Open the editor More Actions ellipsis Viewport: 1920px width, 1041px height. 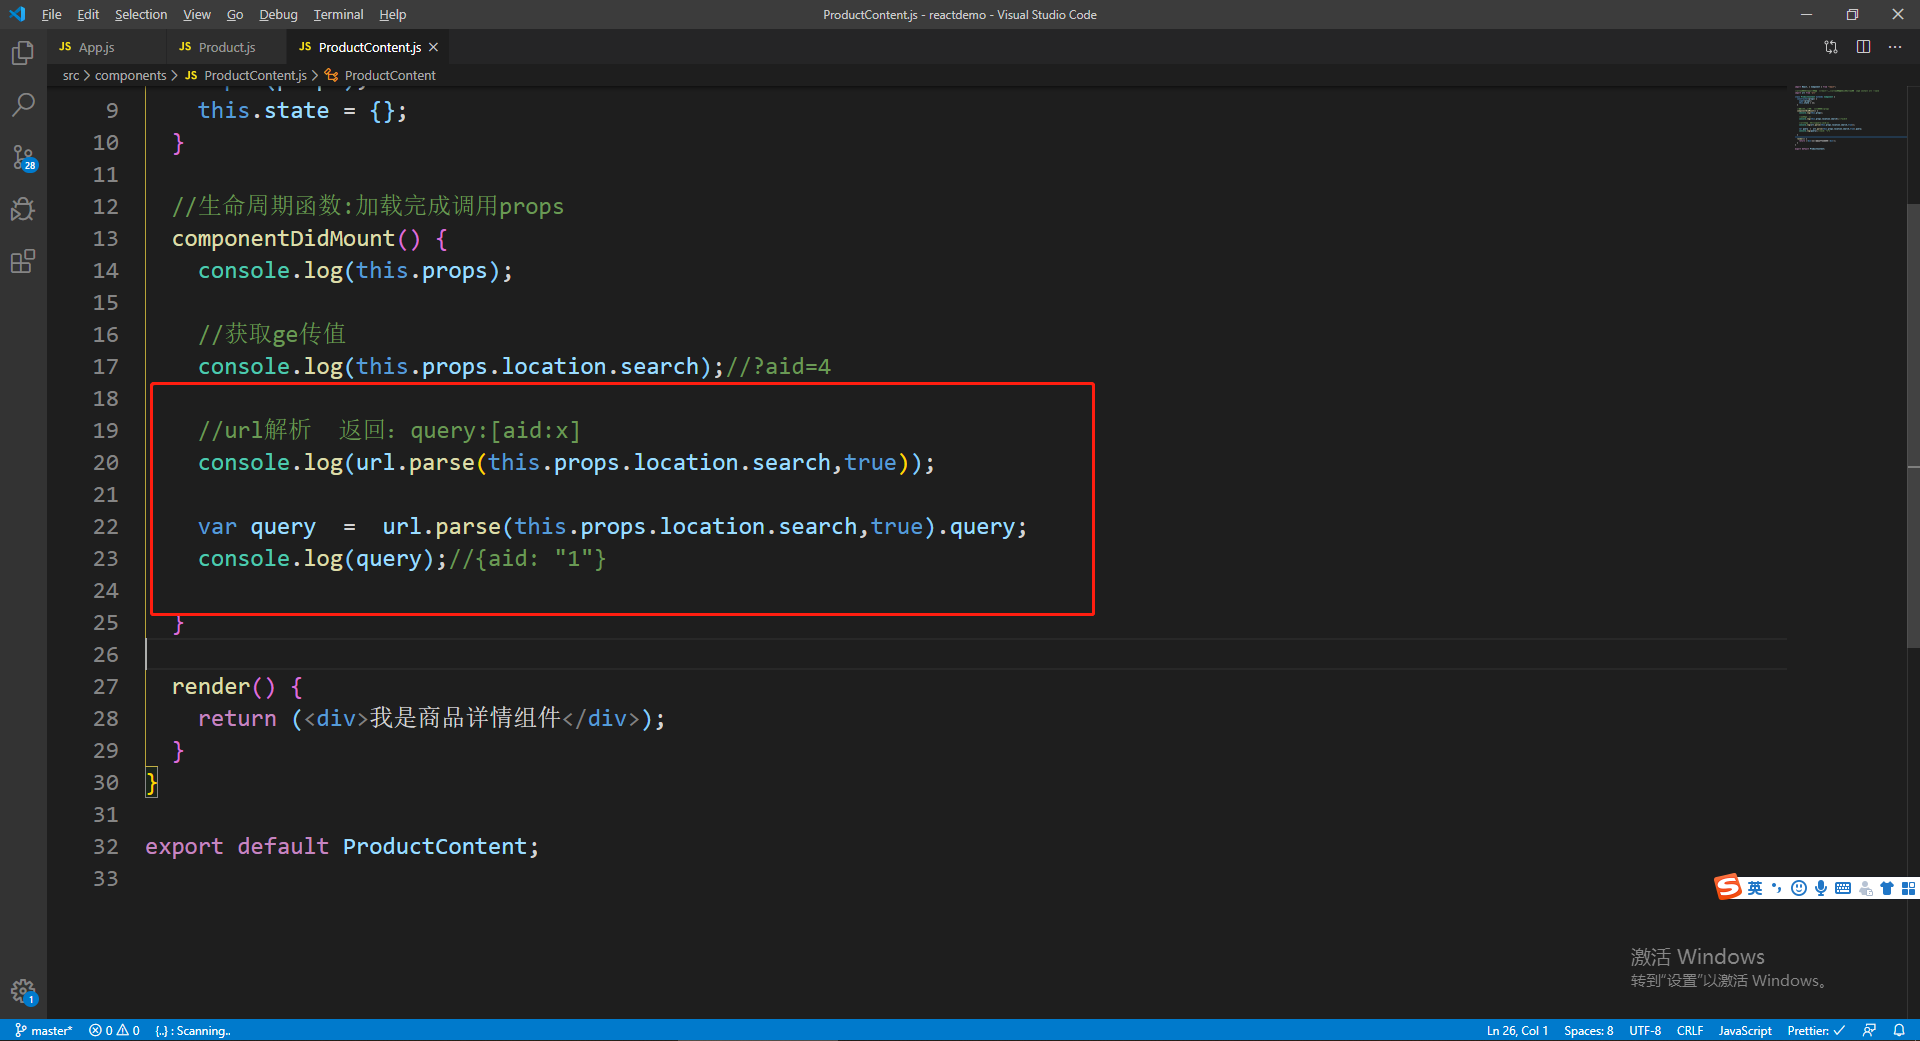click(1895, 47)
